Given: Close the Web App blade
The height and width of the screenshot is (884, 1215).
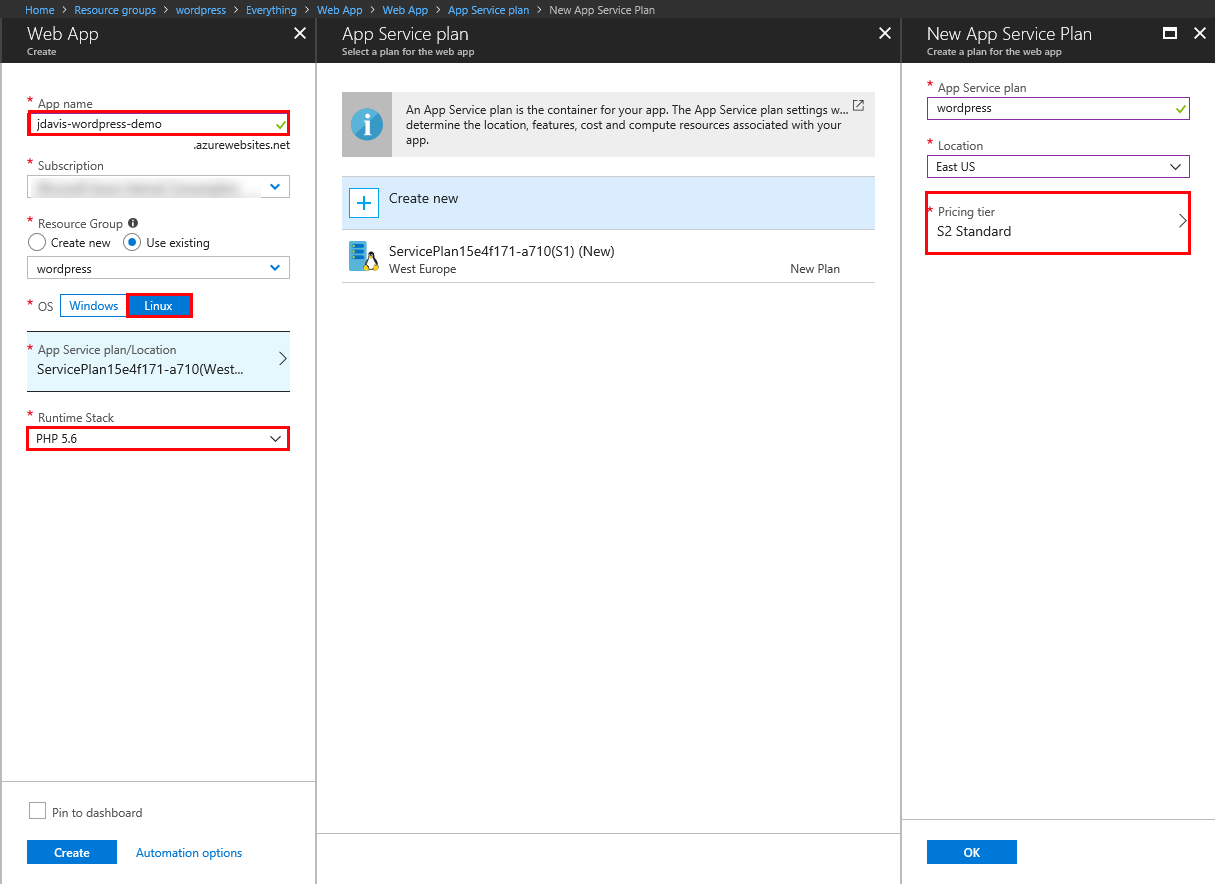Looking at the screenshot, I should (300, 34).
